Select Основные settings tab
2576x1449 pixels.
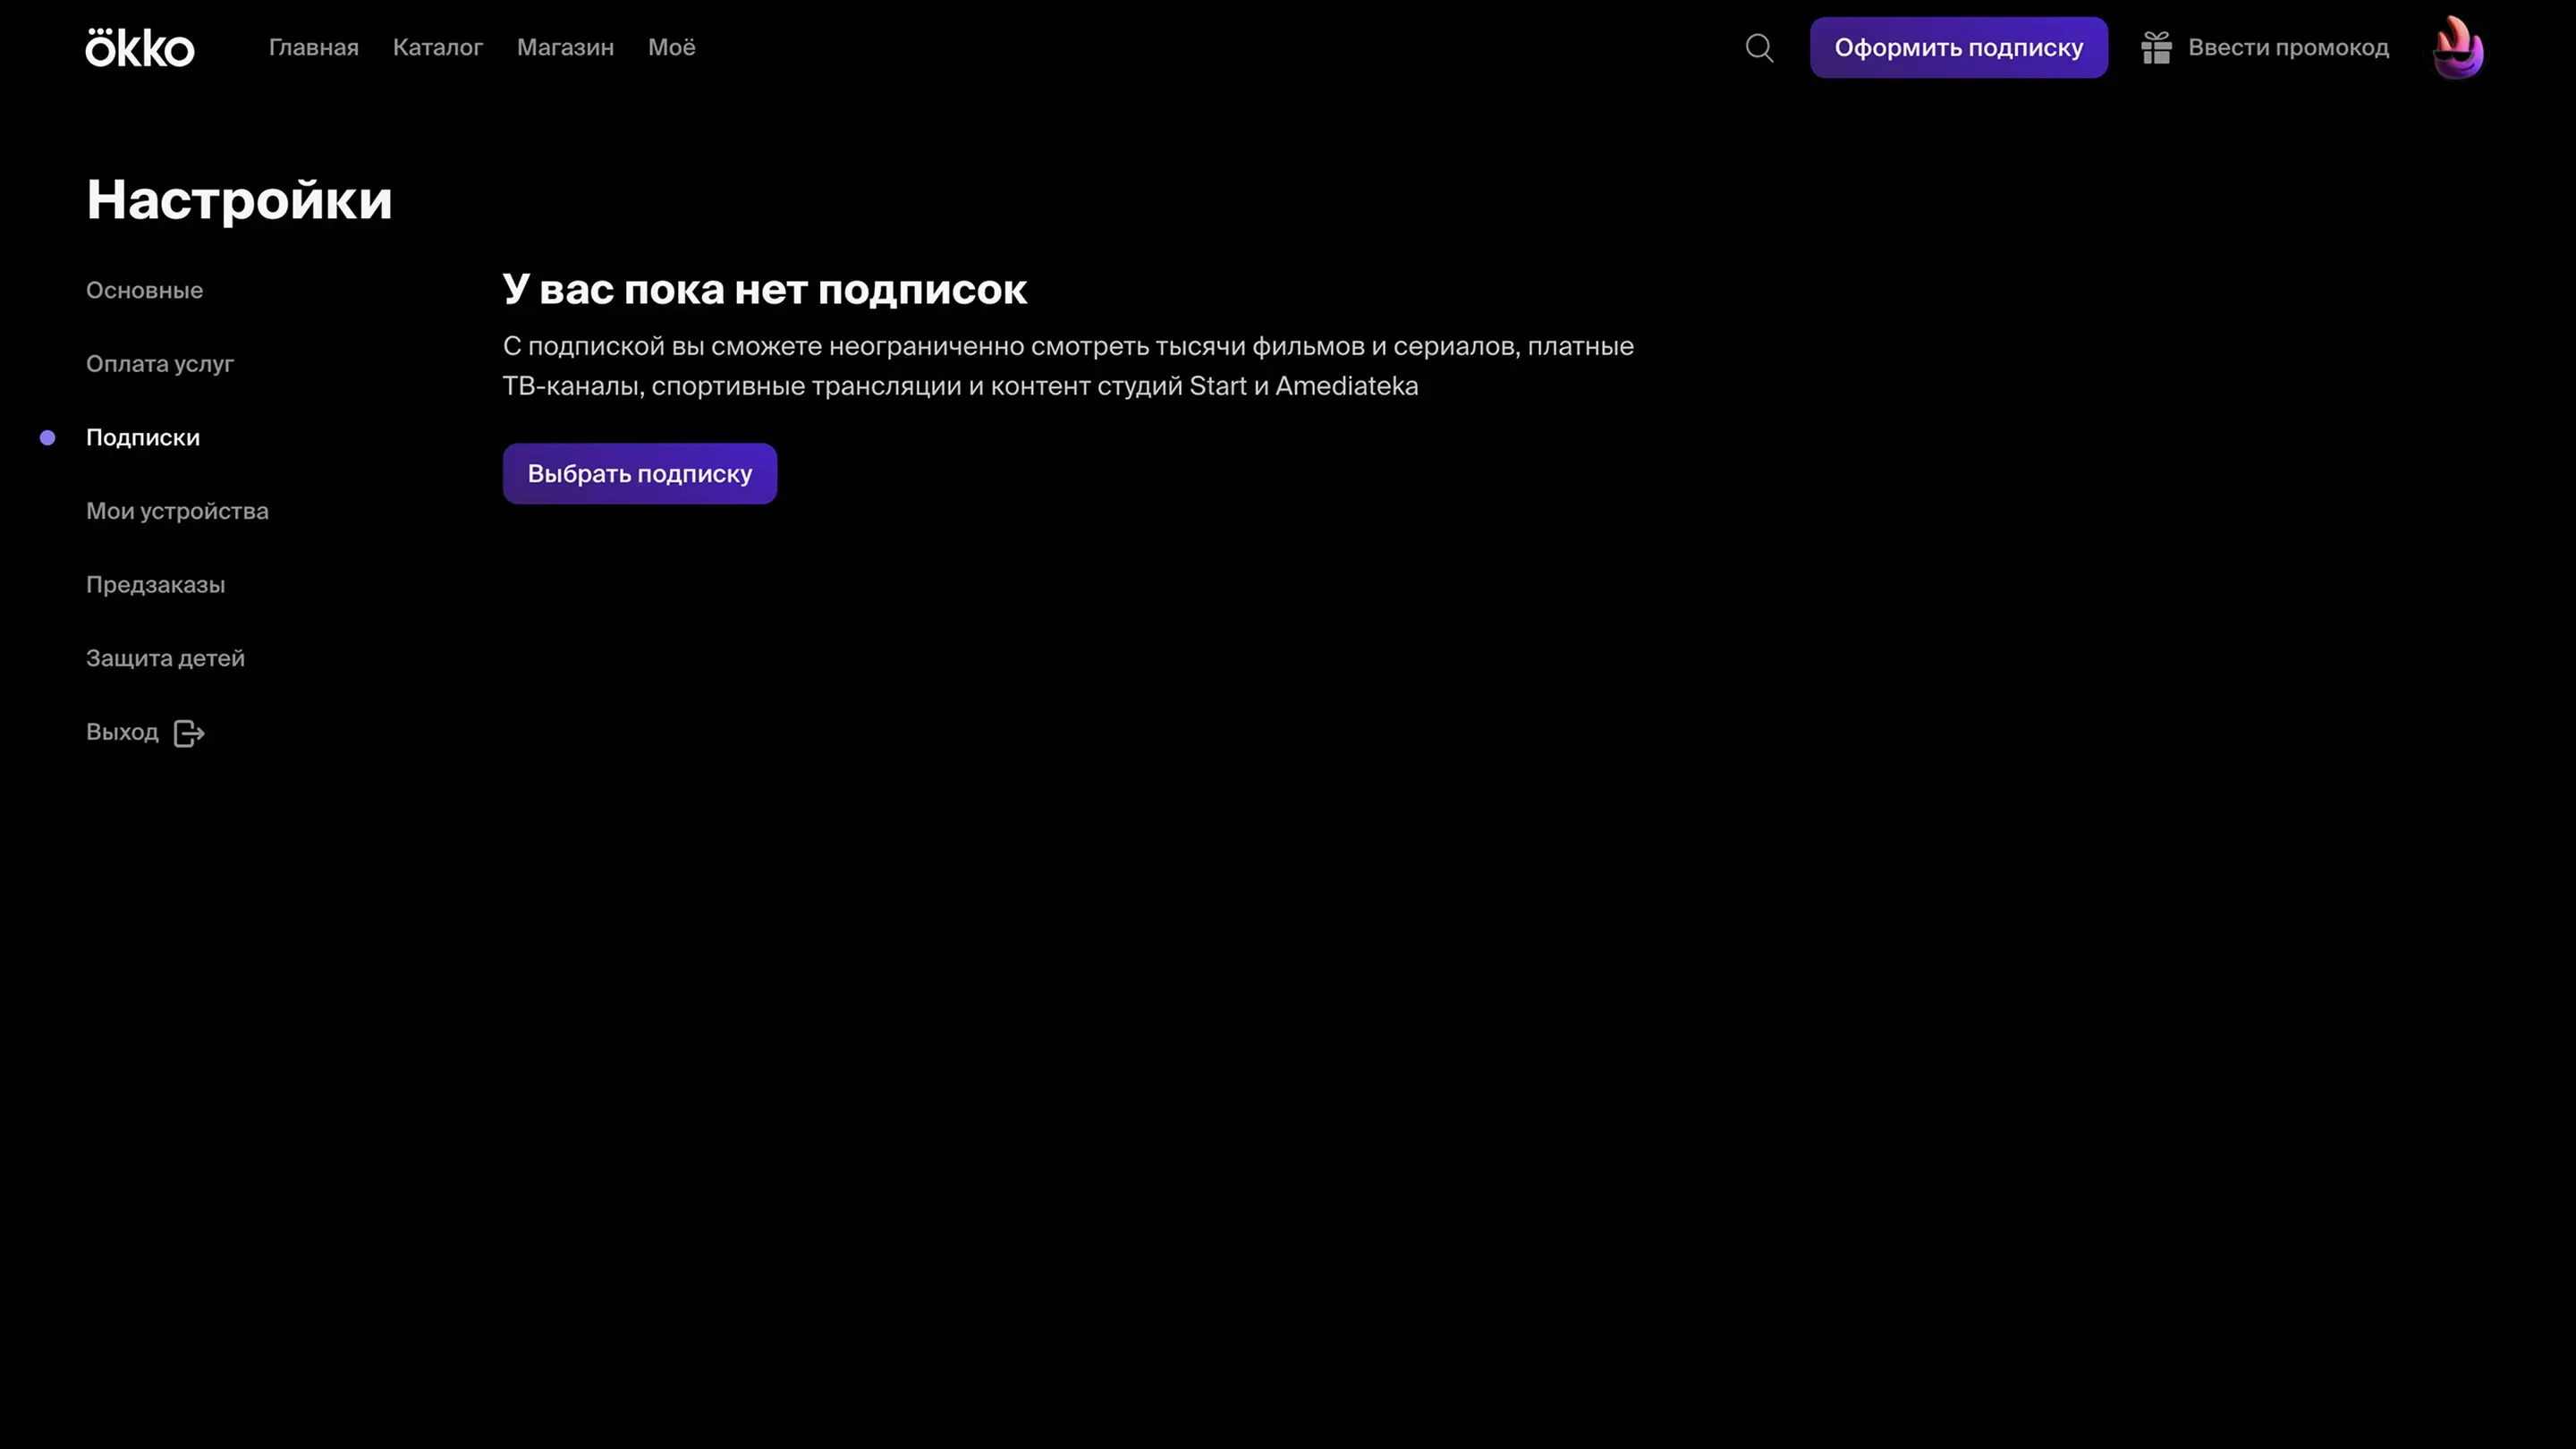pyautogui.click(x=144, y=291)
